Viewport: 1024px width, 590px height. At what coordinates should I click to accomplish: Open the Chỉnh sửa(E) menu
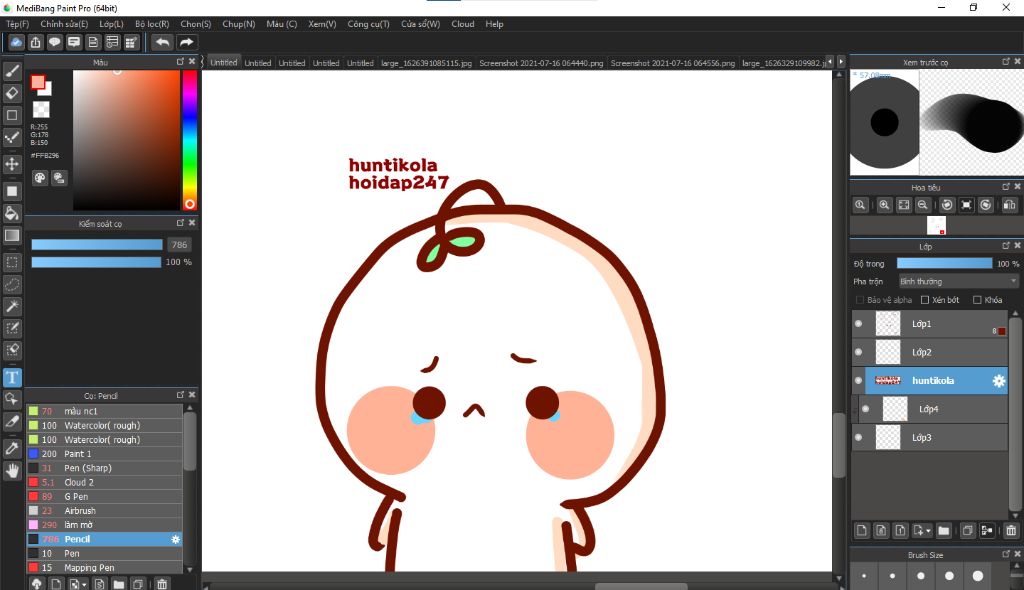tap(64, 24)
